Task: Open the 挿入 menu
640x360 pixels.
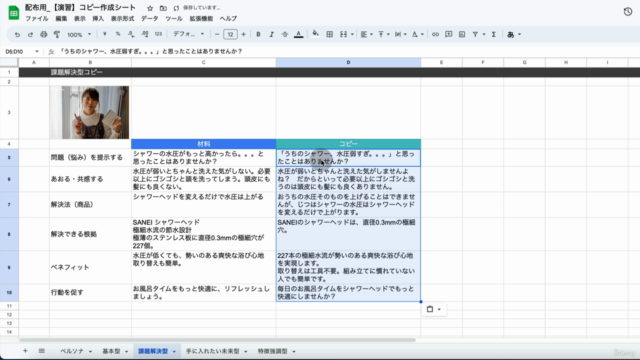Action: pyautogui.click(x=98, y=19)
